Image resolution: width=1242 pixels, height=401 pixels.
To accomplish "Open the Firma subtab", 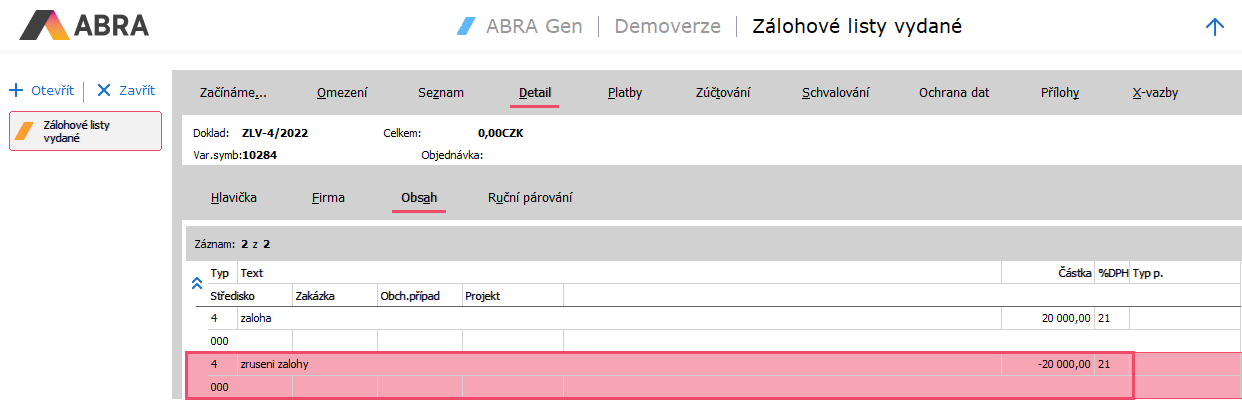I will click(x=328, y=198).
